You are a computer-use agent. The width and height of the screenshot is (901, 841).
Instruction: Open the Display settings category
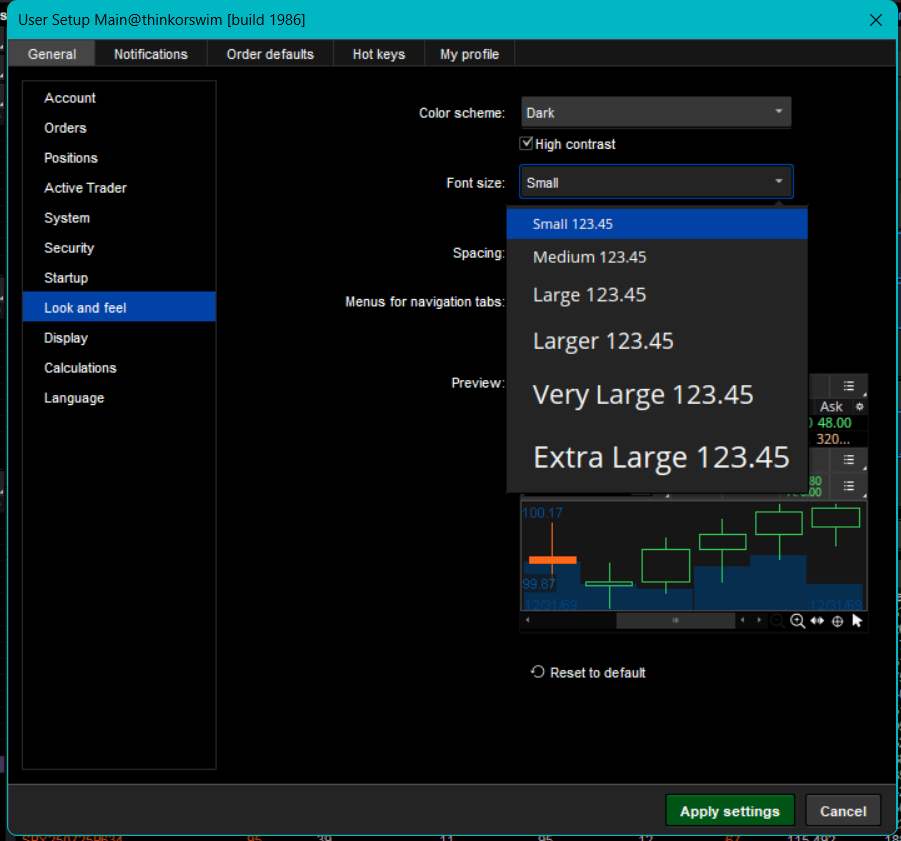coord(66,338)
